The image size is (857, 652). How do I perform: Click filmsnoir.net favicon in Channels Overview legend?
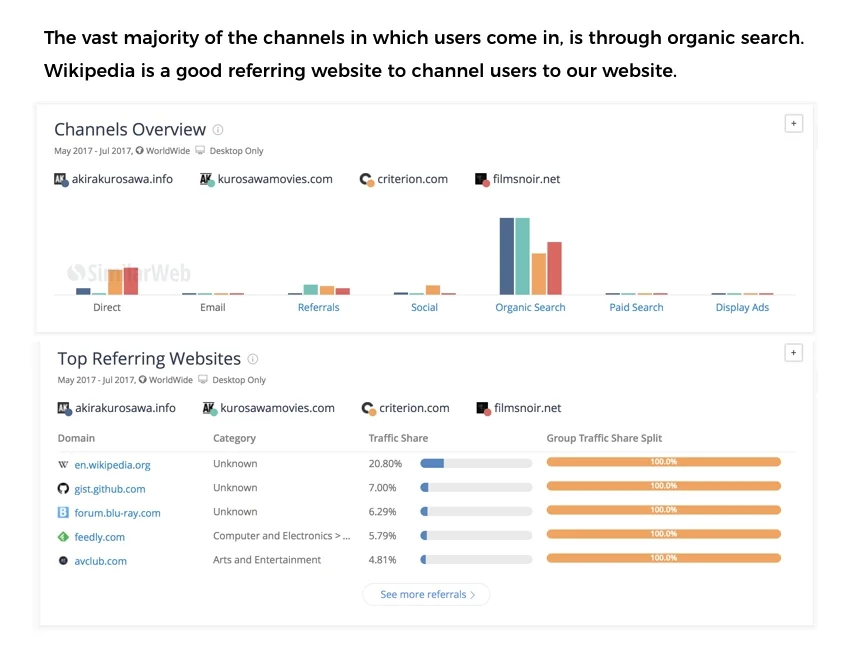pyautogui.click(x=482, y=179)
